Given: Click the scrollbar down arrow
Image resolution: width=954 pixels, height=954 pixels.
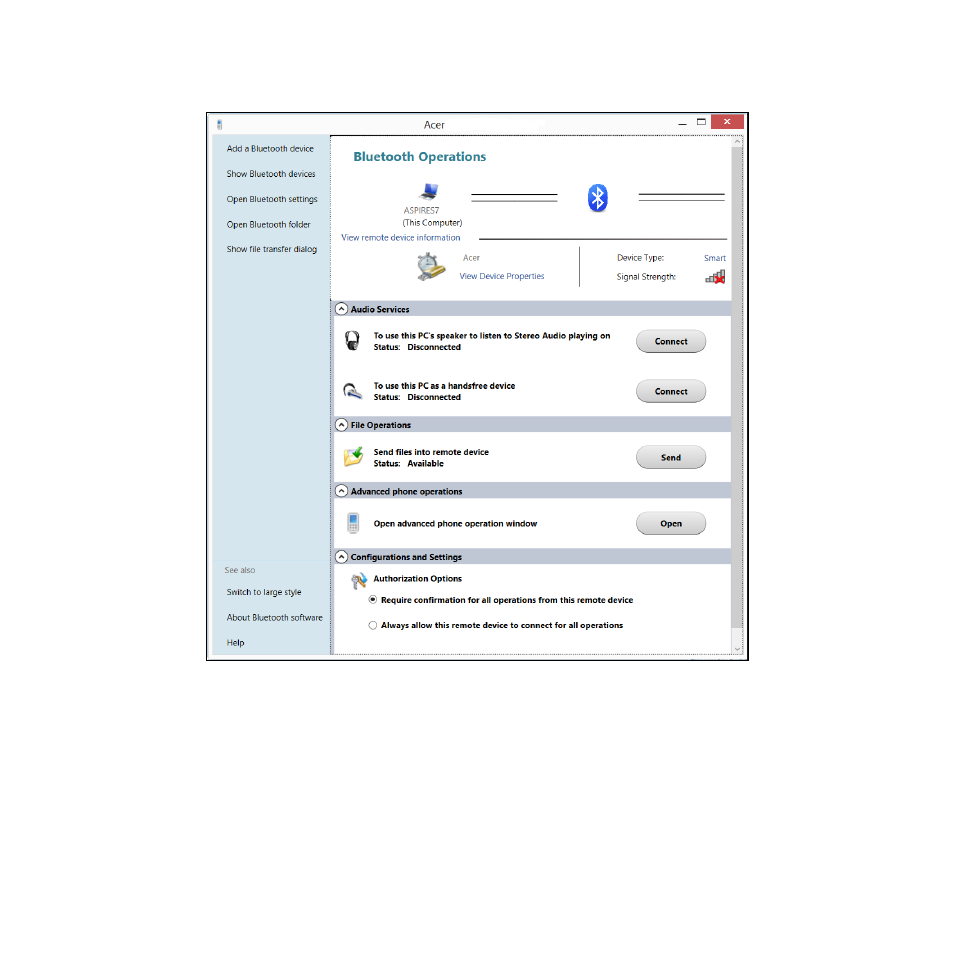Looking at the screenshot, I should tap(737, 649).
